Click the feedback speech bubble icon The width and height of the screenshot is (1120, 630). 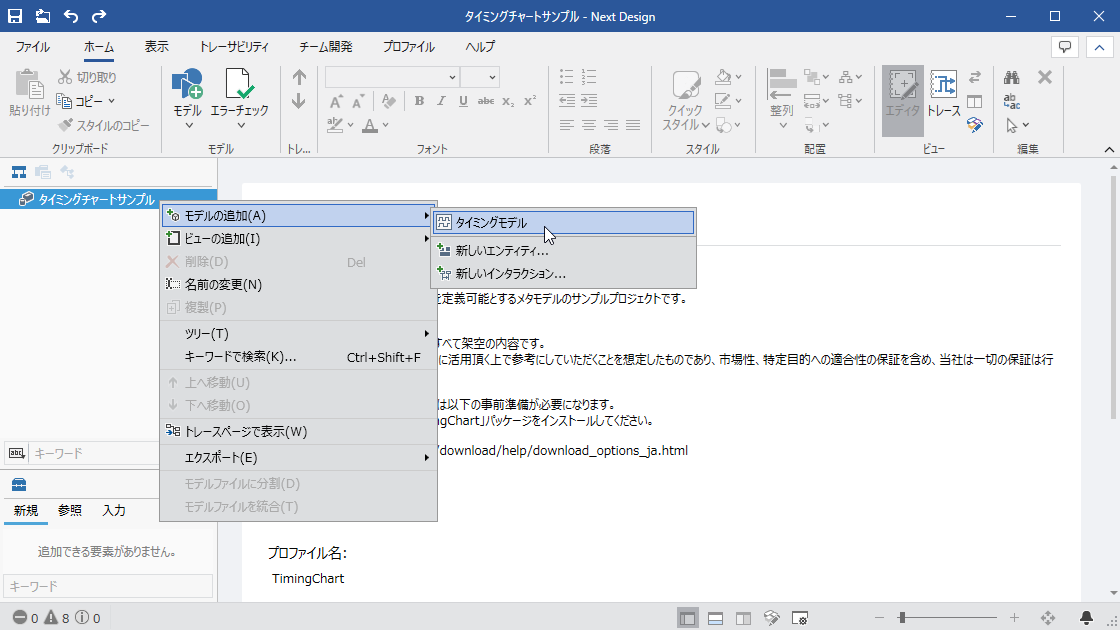pos(1065,47)
